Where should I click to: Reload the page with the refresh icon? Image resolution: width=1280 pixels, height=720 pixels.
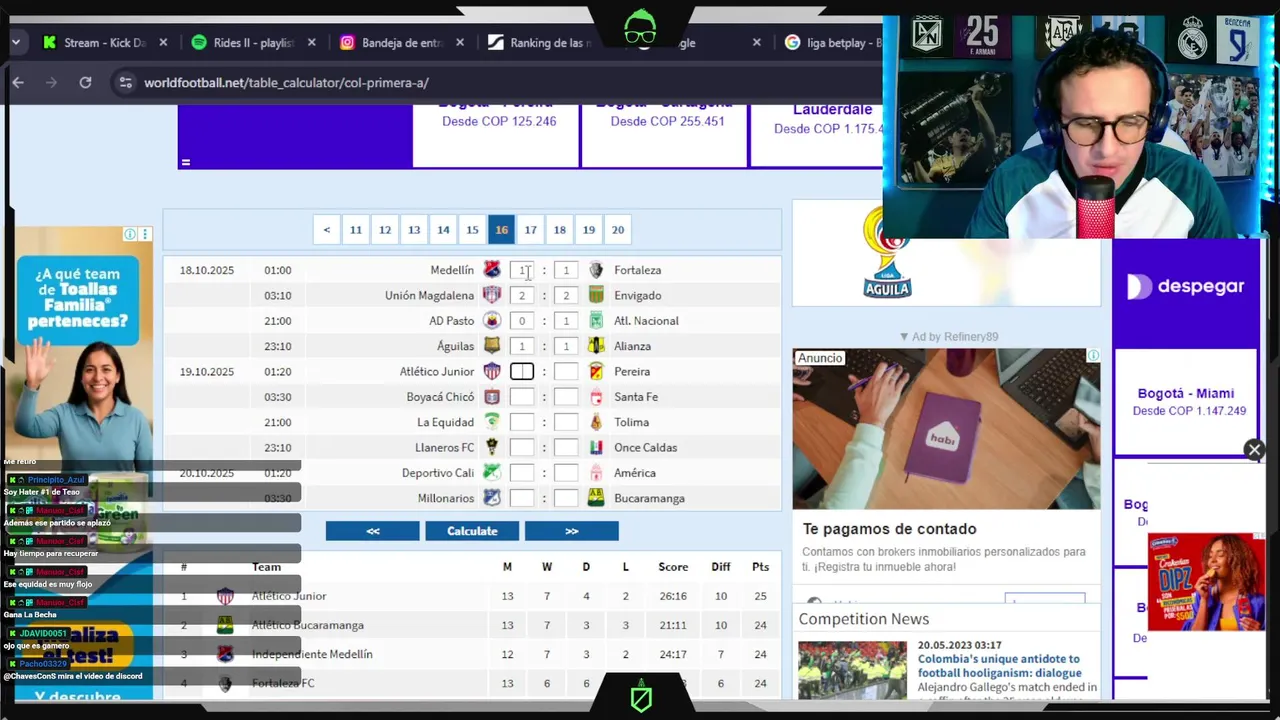point(85,83)
